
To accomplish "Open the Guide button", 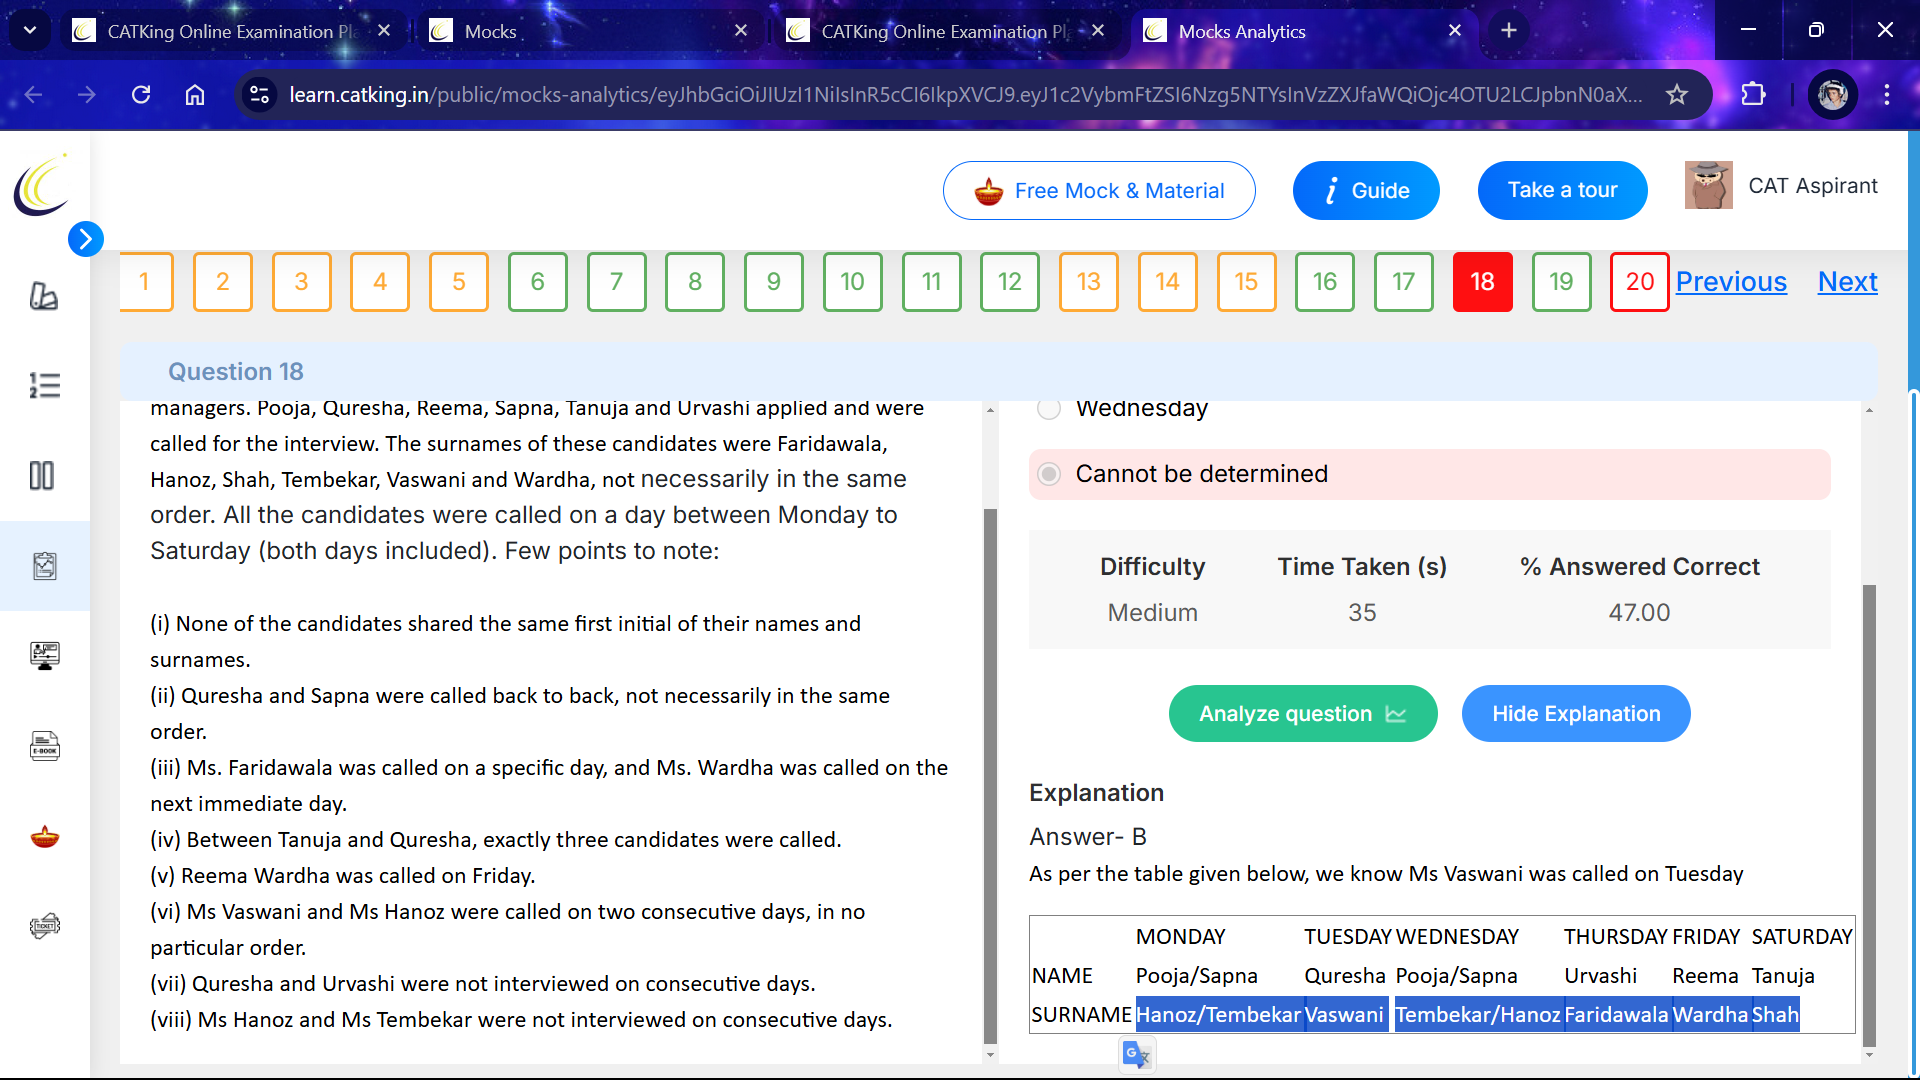I will coord(1366,190).
